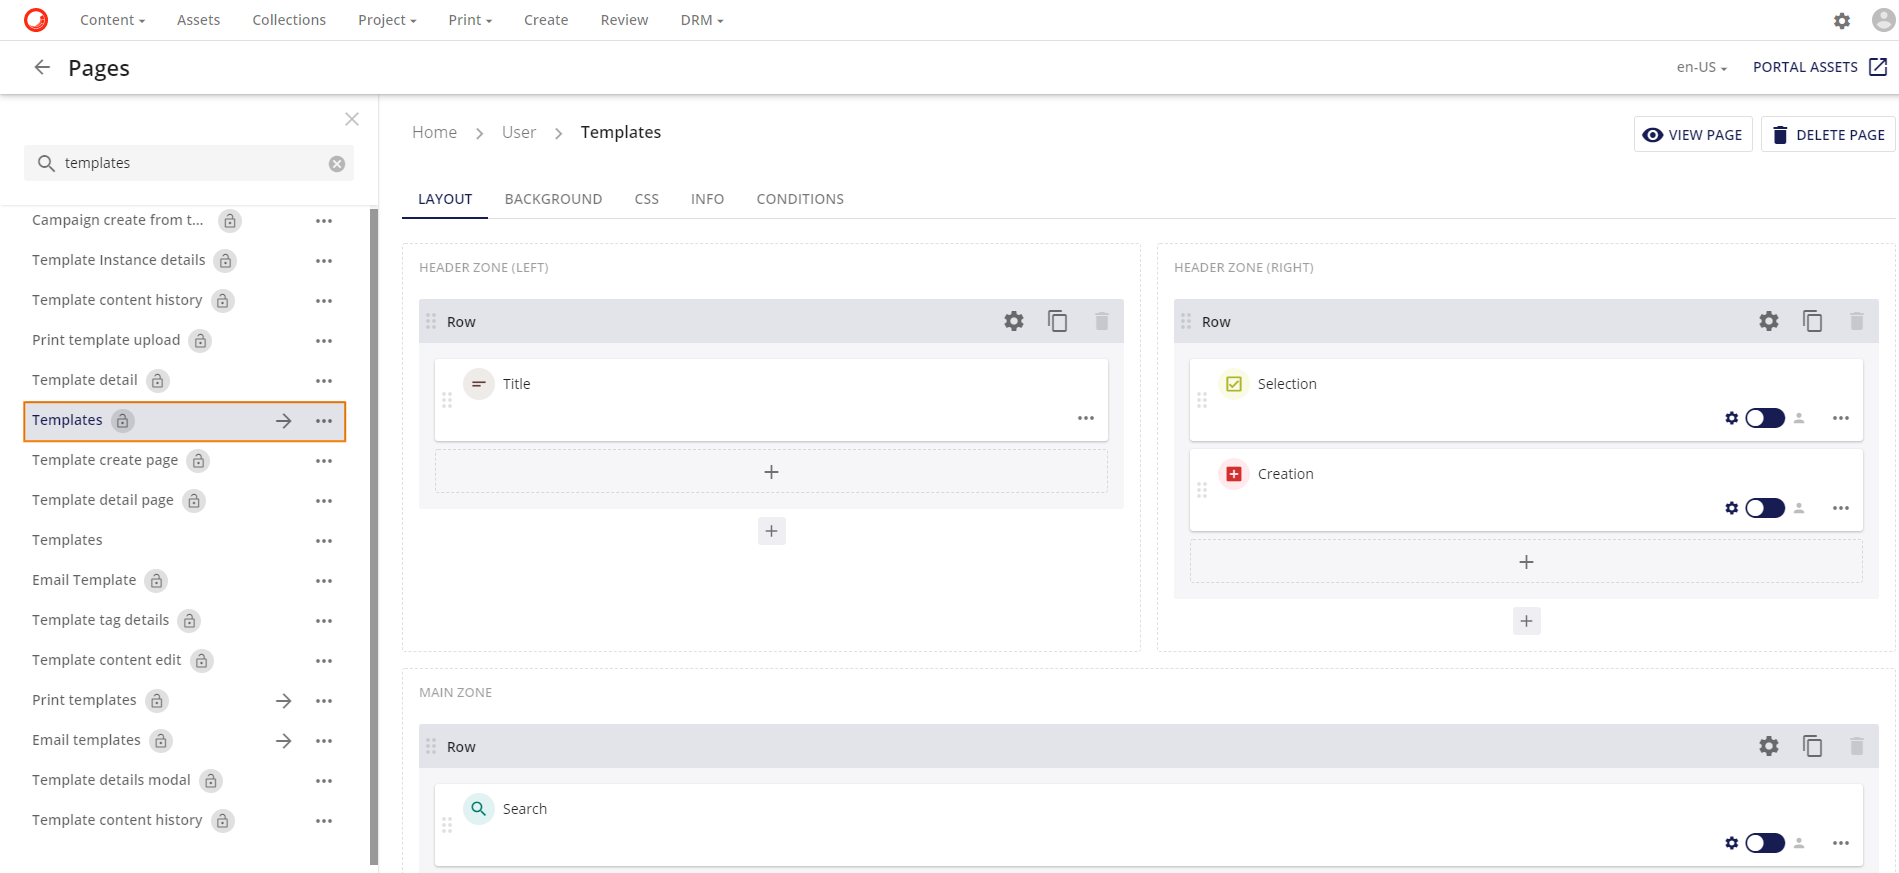Click the templates search input field
Viewport: 1899px width, 873px height.
pos(190,163)
